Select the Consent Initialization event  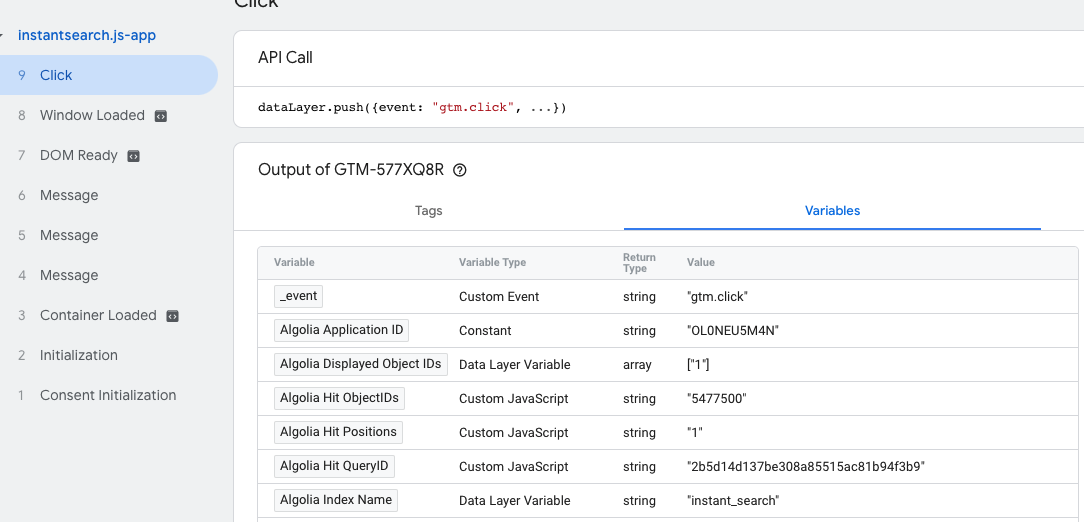coord(108,395)
